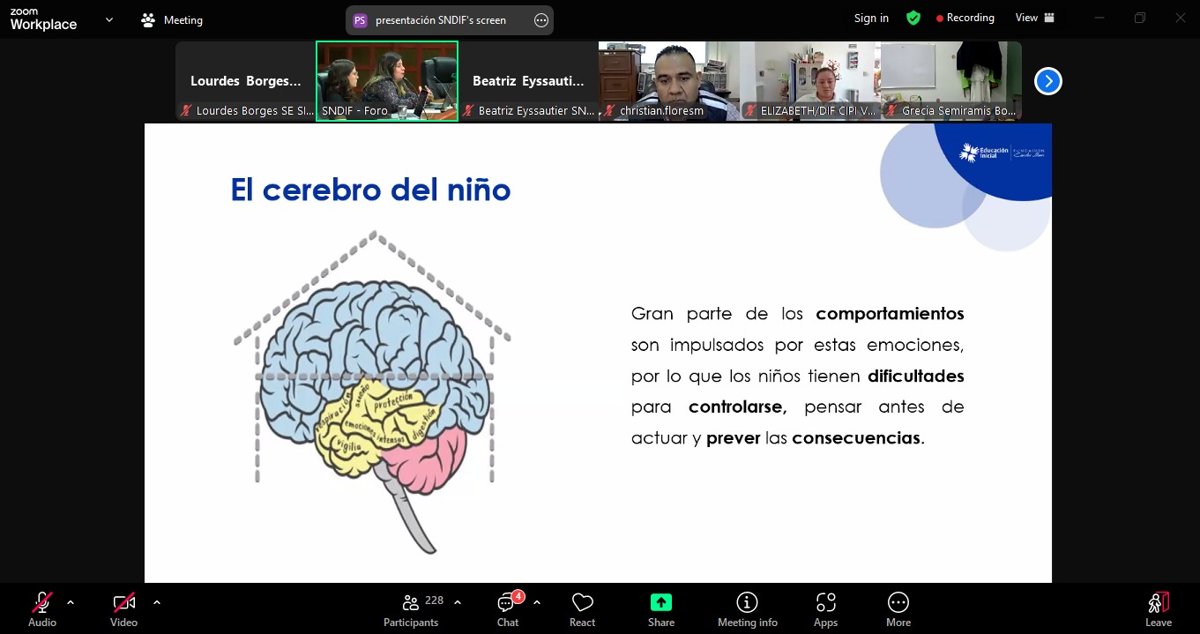The image size is (1200, 634).
Task: Click the green Share screen button
Action: coord(661,609)
